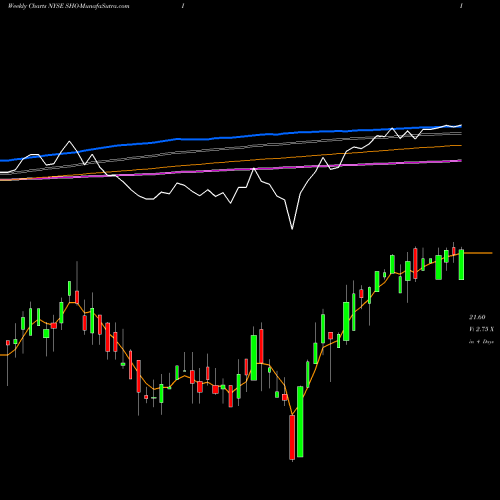Image resolution: width=500 pixels, height=500 pixels.
Task: Click the small '1' label at top center
Action: coord(183,6)
